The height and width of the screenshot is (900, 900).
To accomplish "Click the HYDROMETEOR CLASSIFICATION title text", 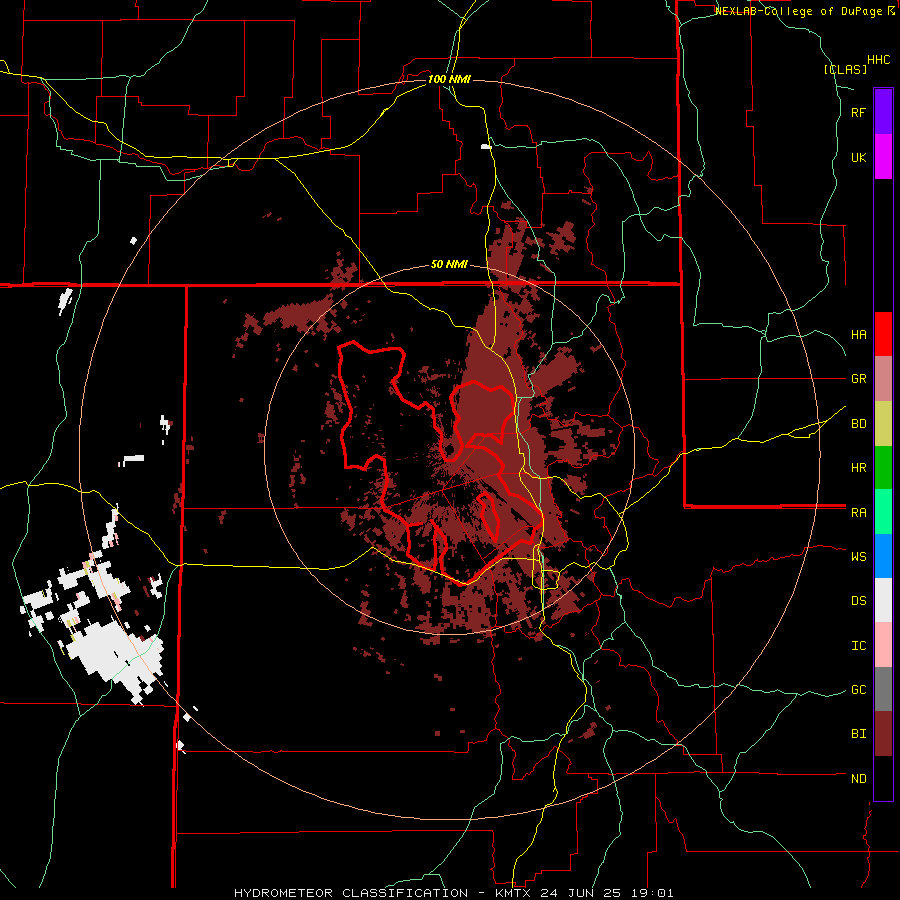I will [x=351, y=893].
